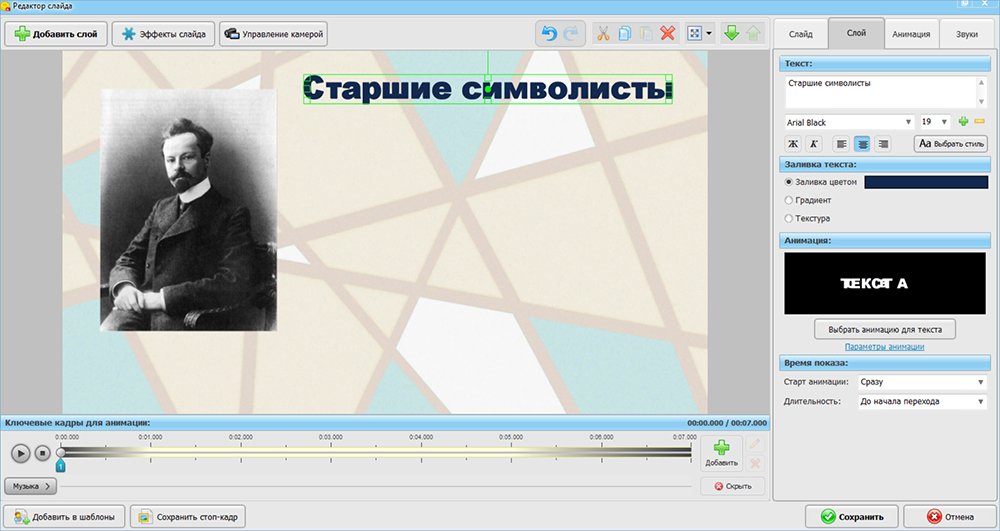Image resolution: width=1000 pixels, height=531 pixels.
Task: Click the scissors cut icon
Action: (x=603, y=34)
